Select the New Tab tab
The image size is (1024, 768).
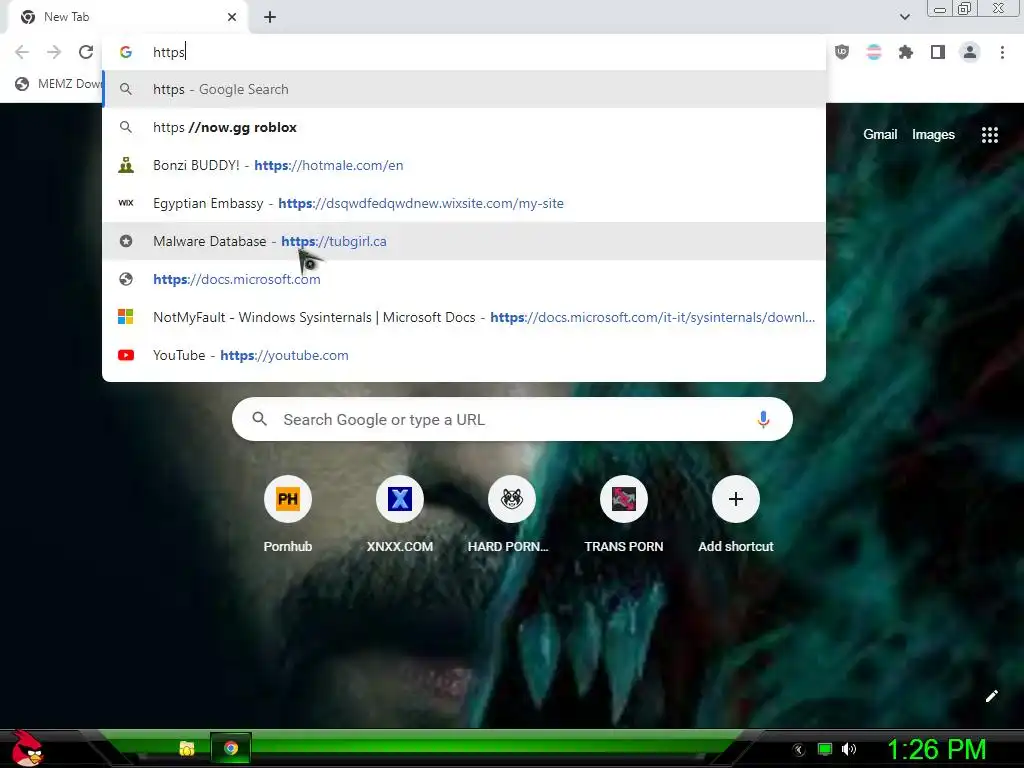pos(127,17)
